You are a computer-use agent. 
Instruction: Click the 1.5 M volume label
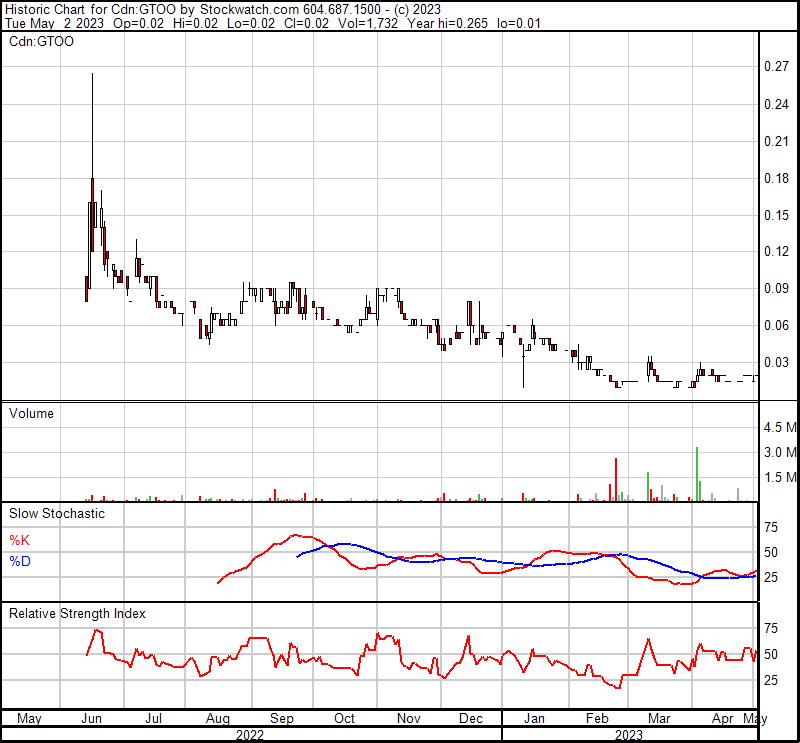pos(780,478)
